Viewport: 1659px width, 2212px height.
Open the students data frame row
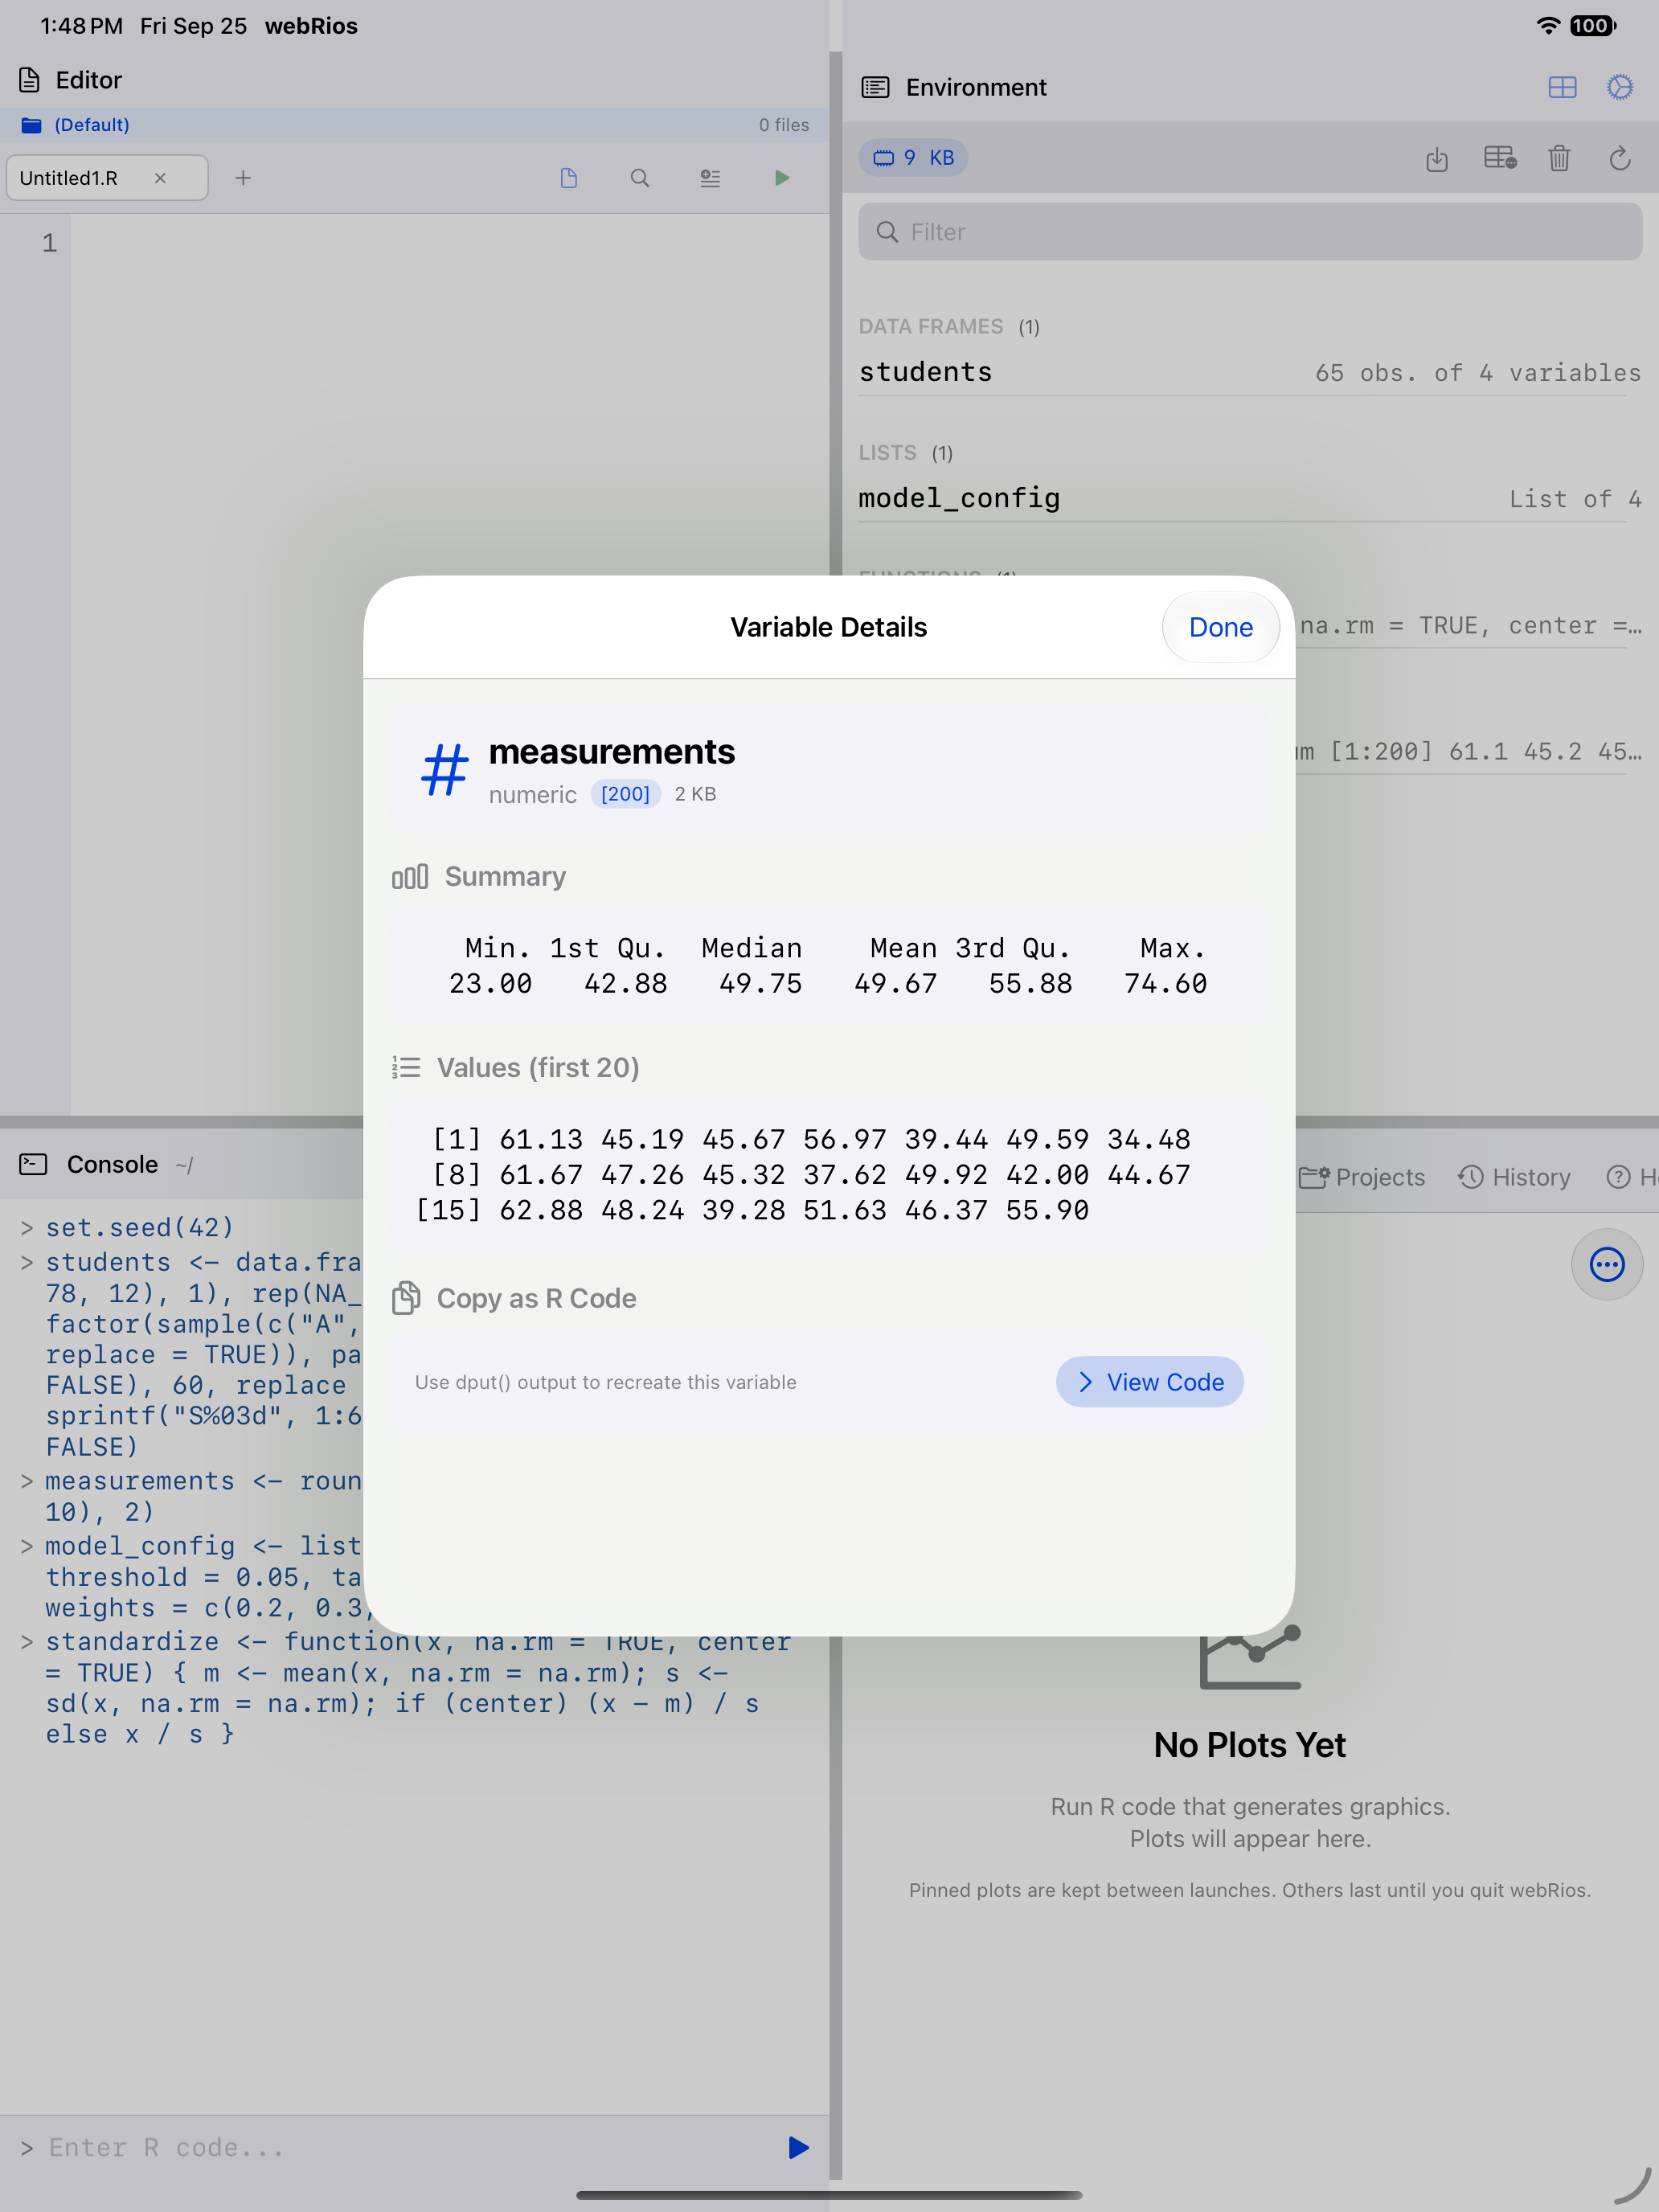click(1250, 372)
